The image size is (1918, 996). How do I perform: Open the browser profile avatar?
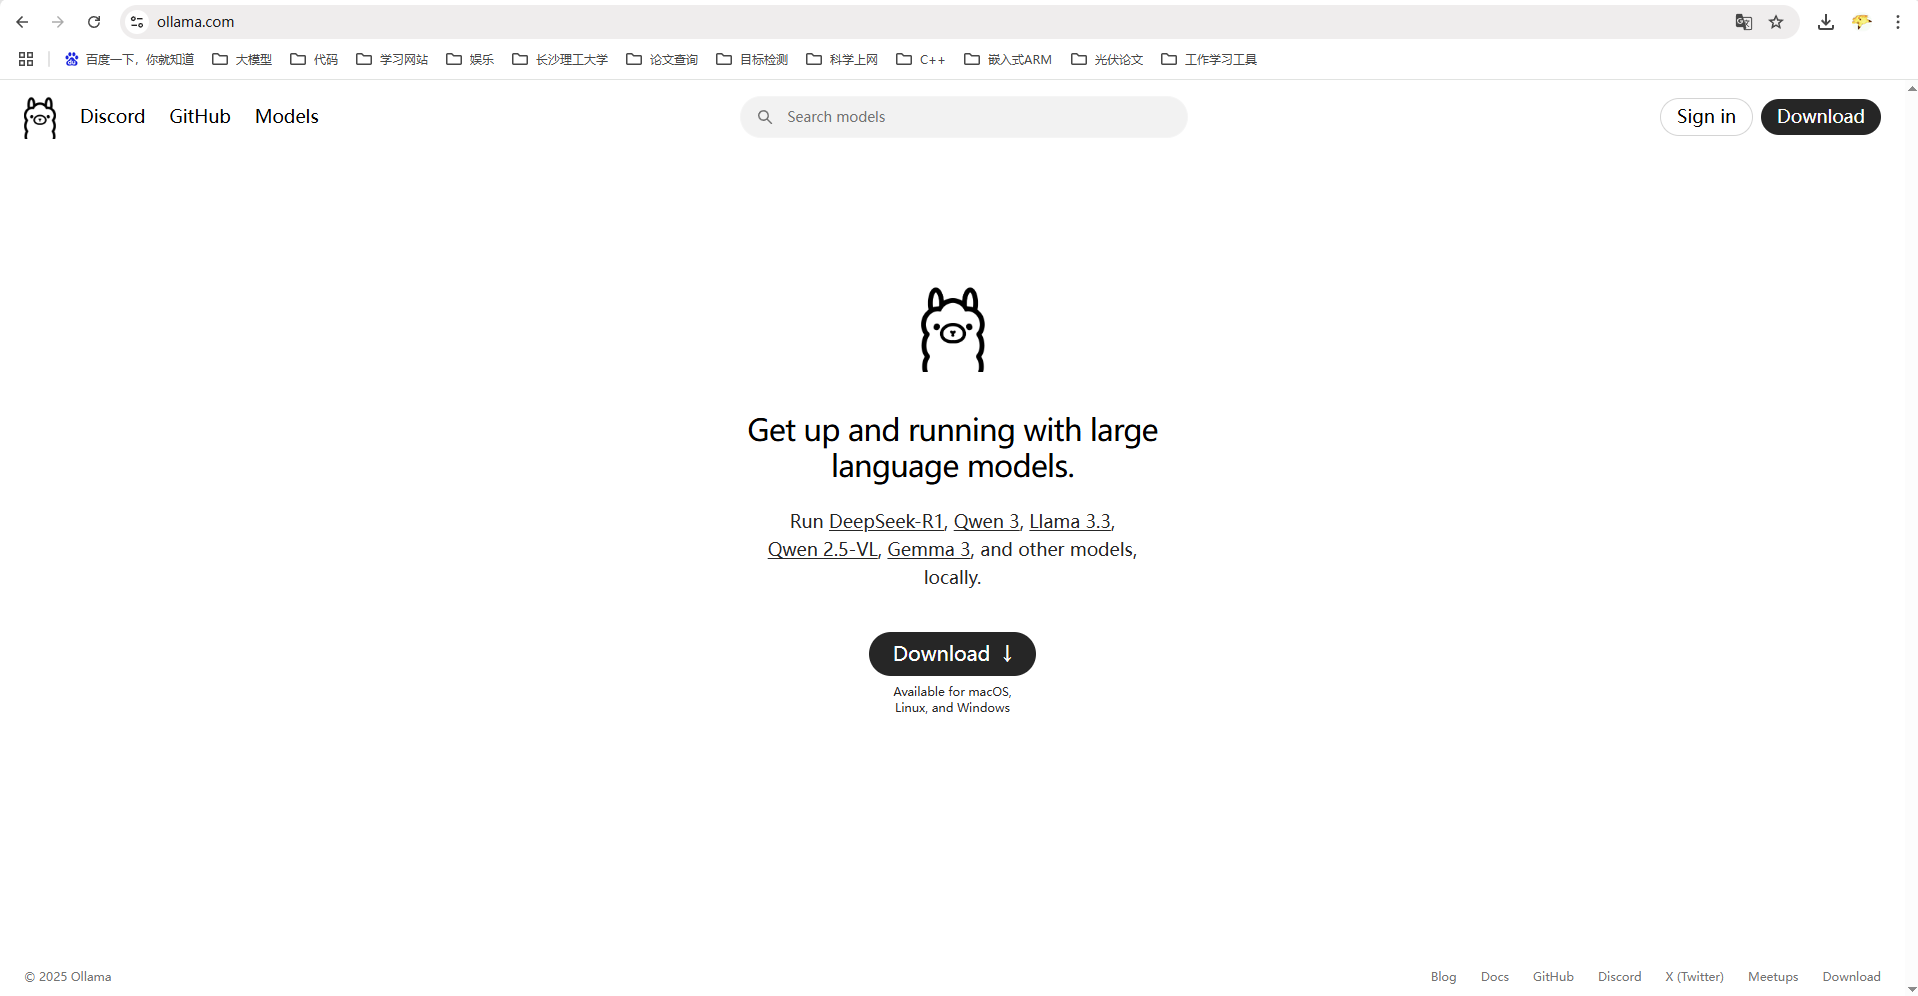point(1861,22)
